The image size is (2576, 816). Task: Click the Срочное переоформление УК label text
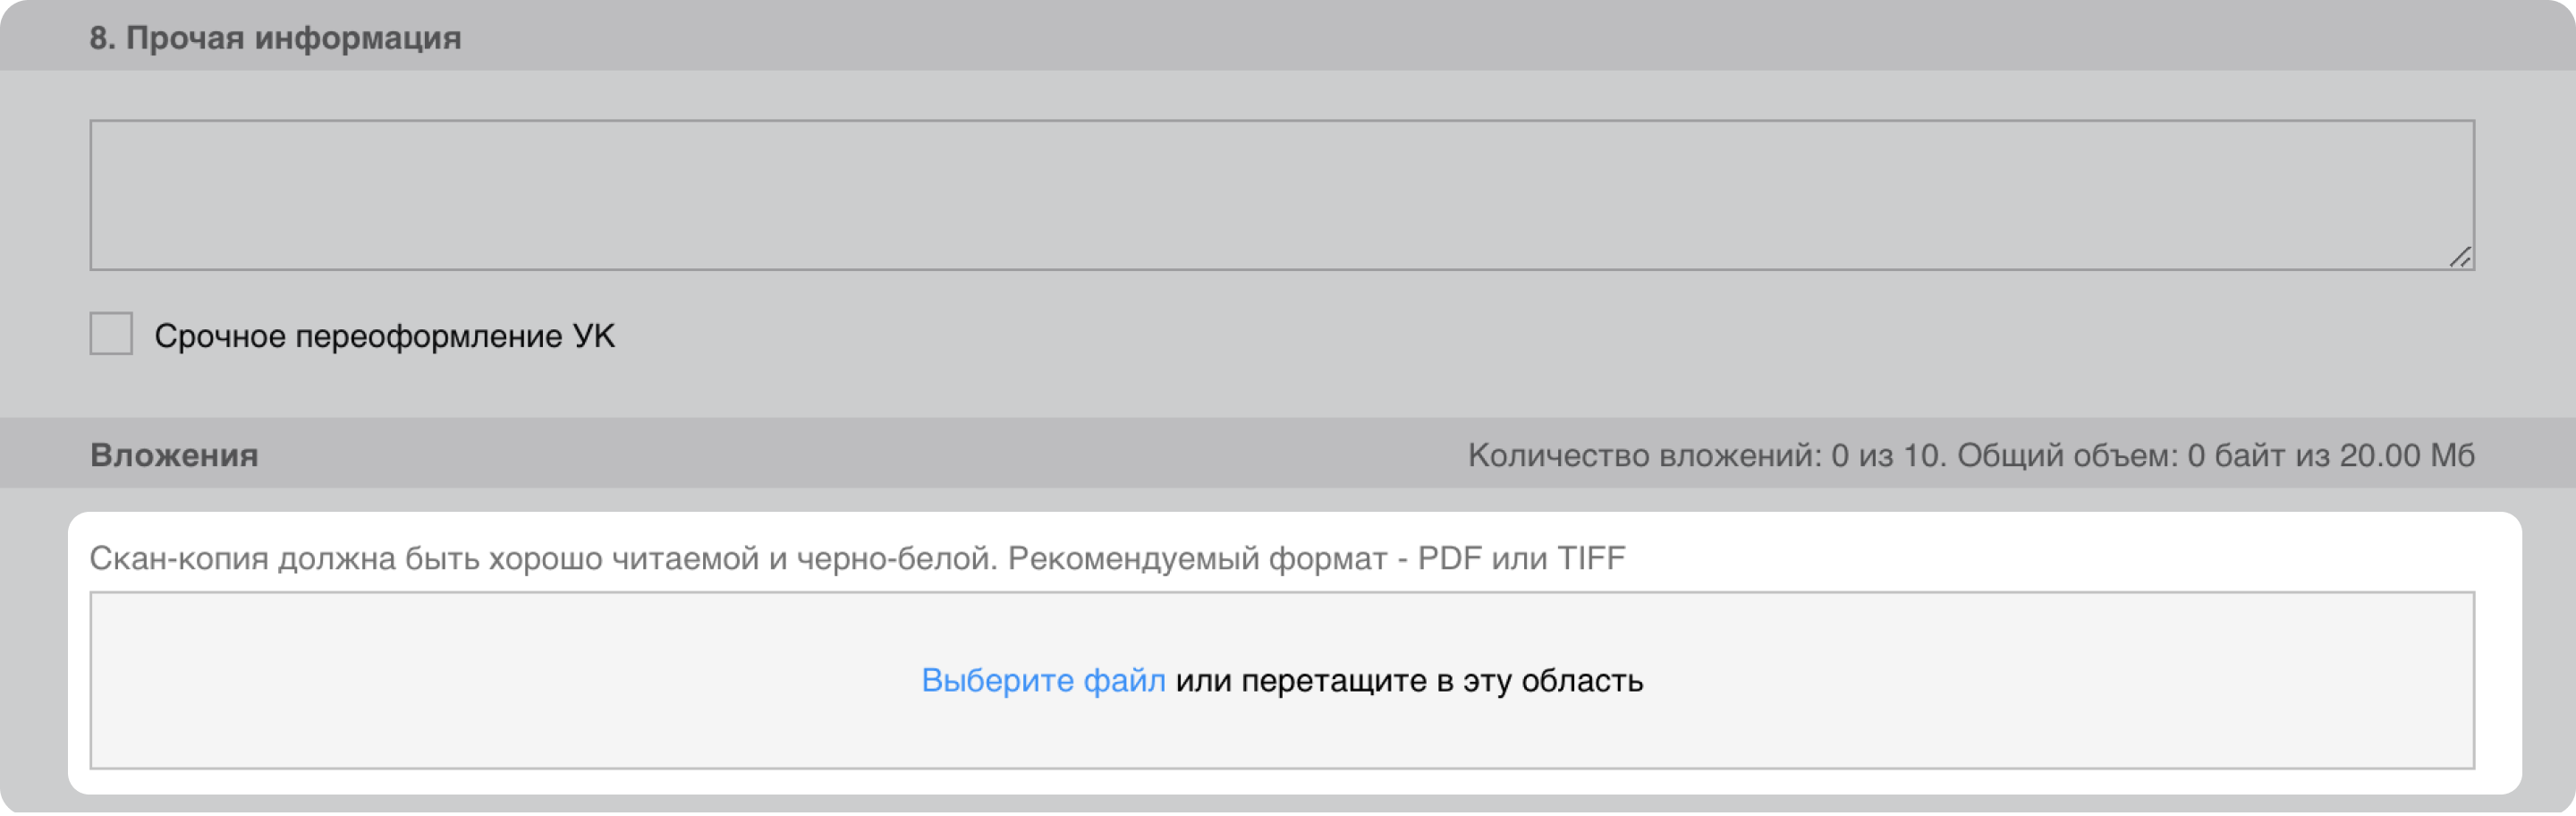(384, 336)
